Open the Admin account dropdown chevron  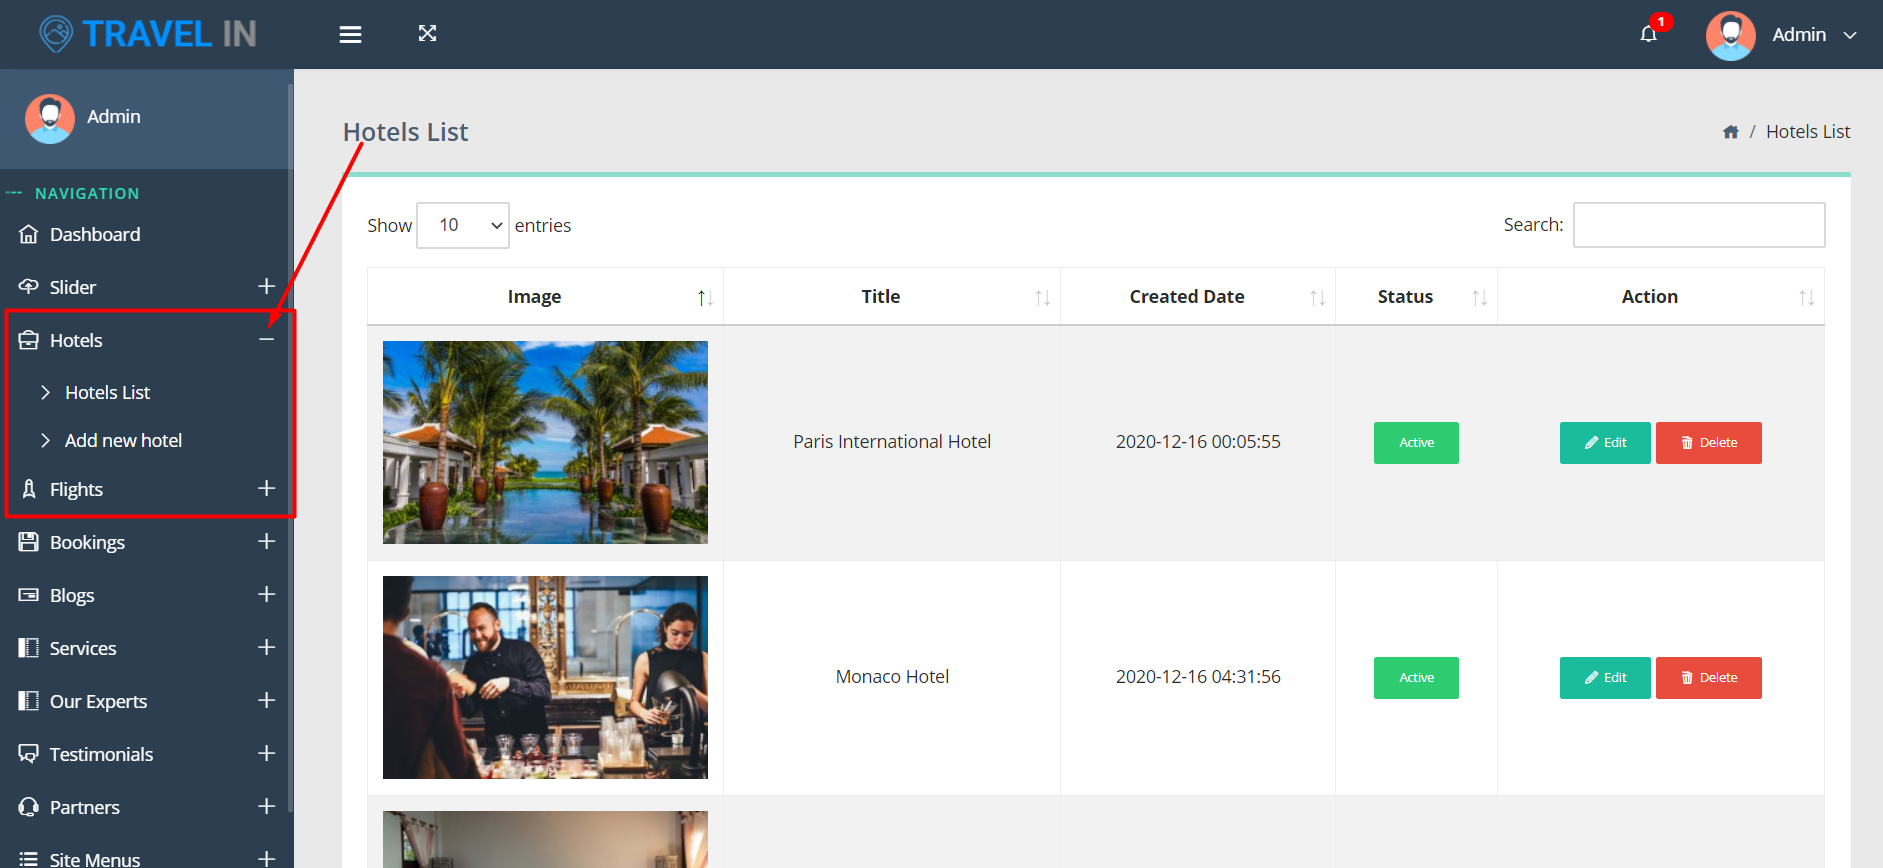point(1850,35)
